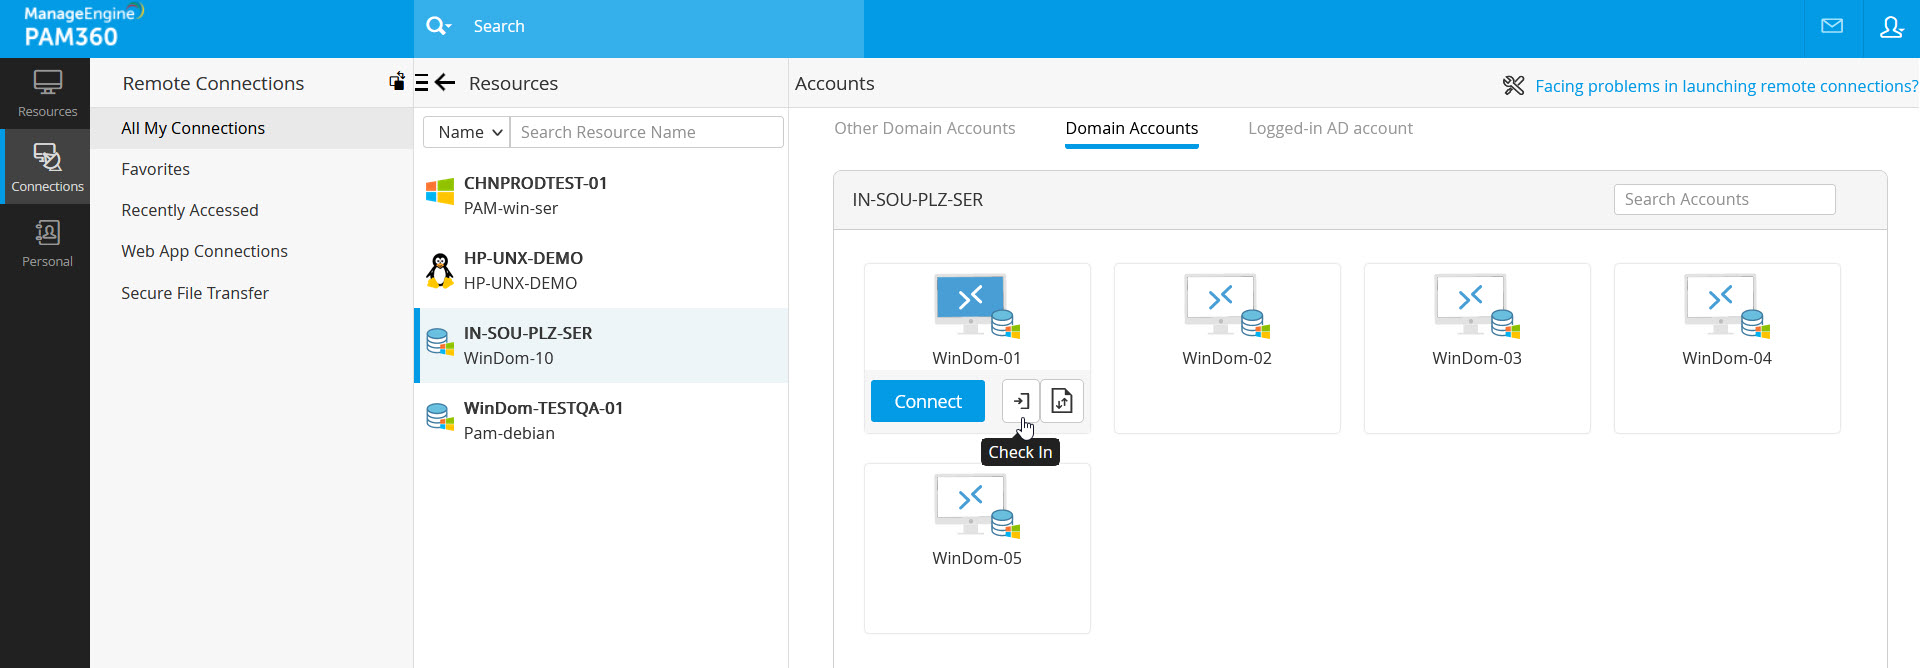
Task: Open the Personal section in left sidebar
Action: coord(47,244)
